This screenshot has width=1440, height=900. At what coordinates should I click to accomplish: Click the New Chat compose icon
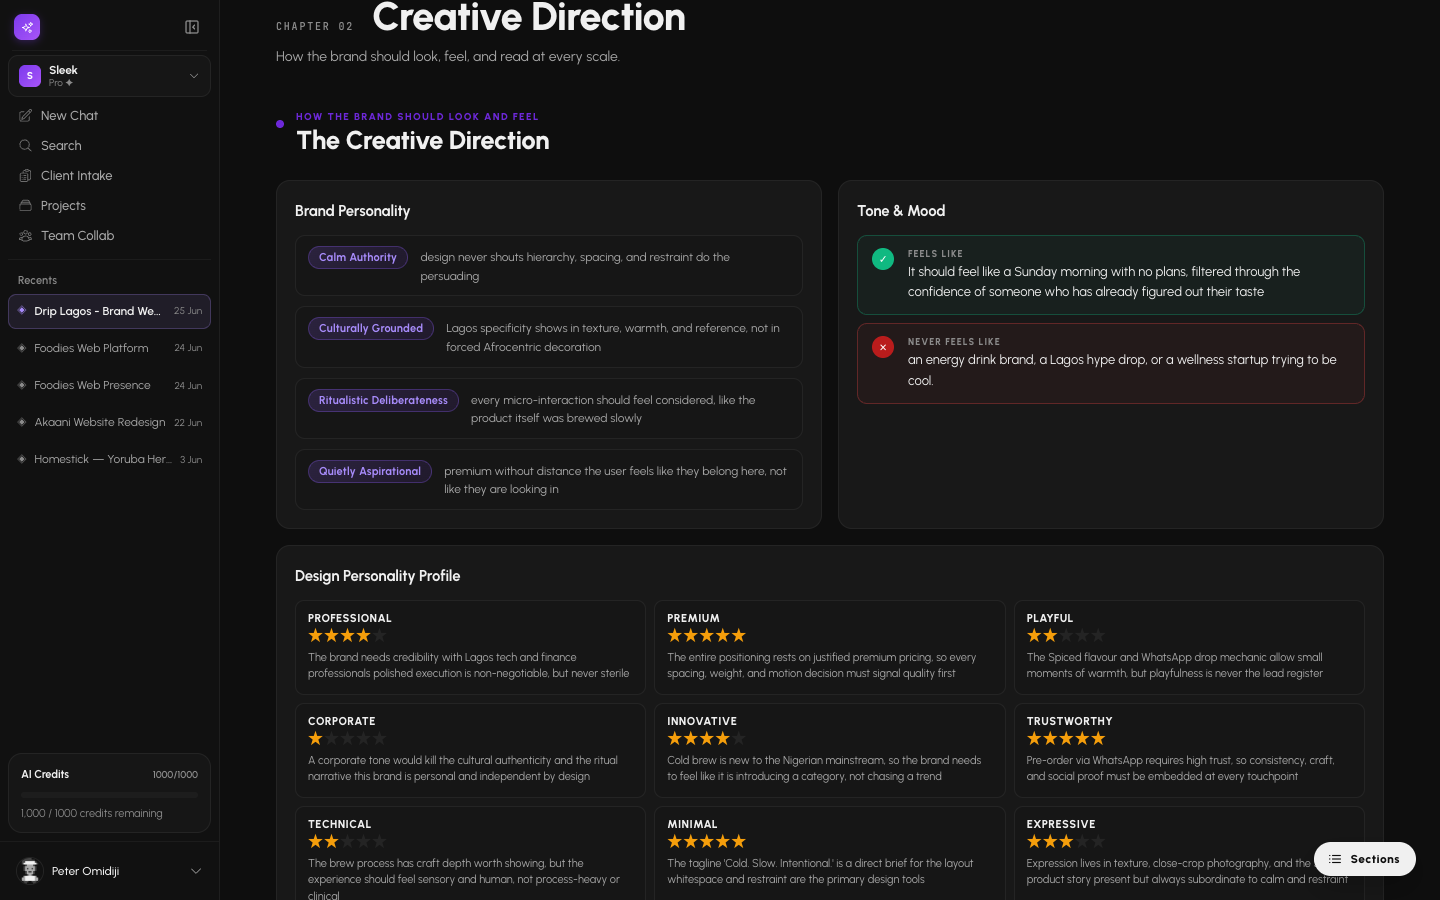26,116
